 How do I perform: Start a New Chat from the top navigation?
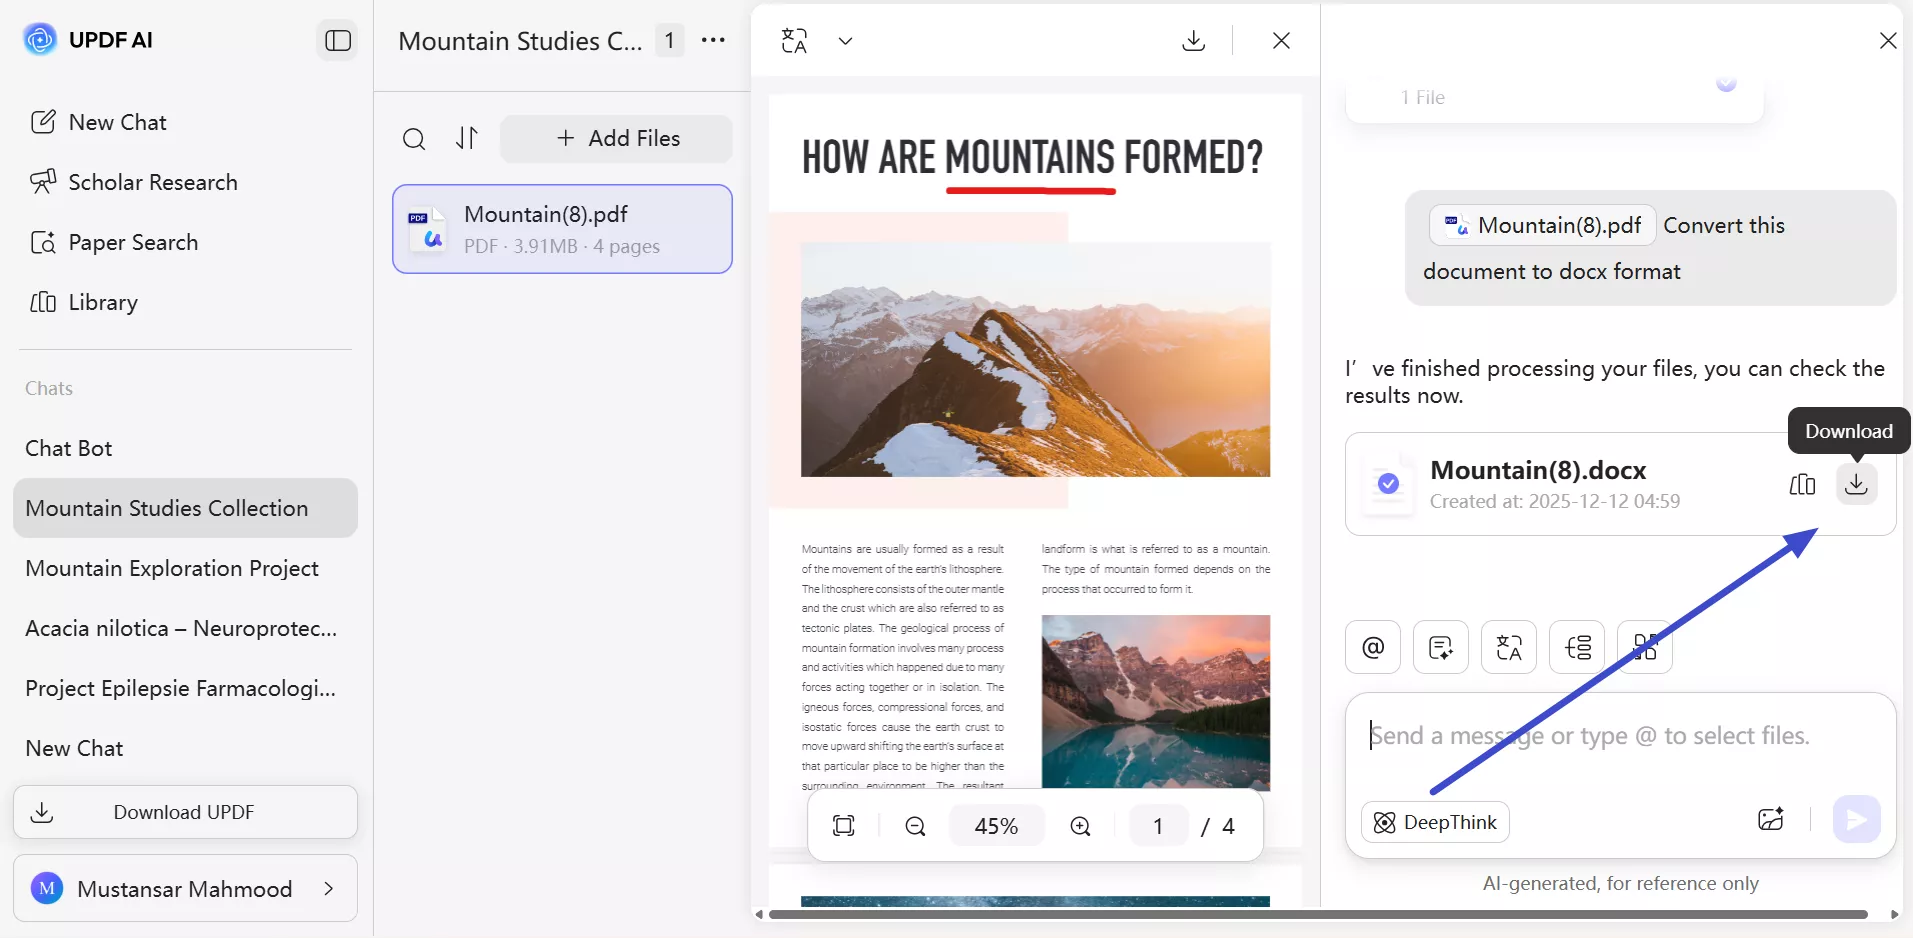coord(98,122)
